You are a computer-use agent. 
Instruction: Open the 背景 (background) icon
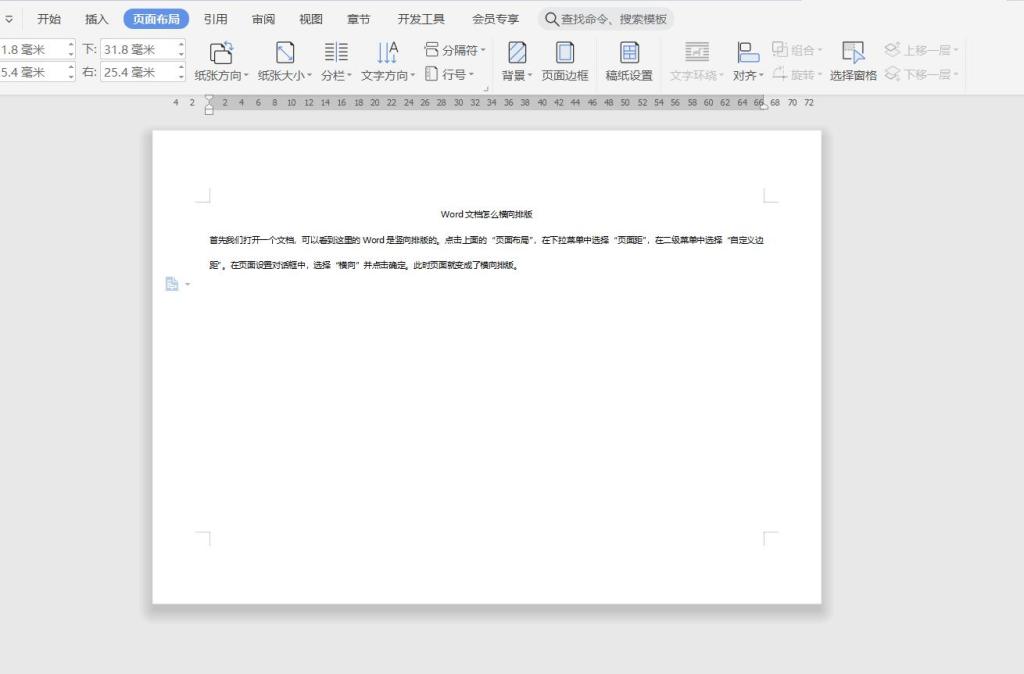517,53
